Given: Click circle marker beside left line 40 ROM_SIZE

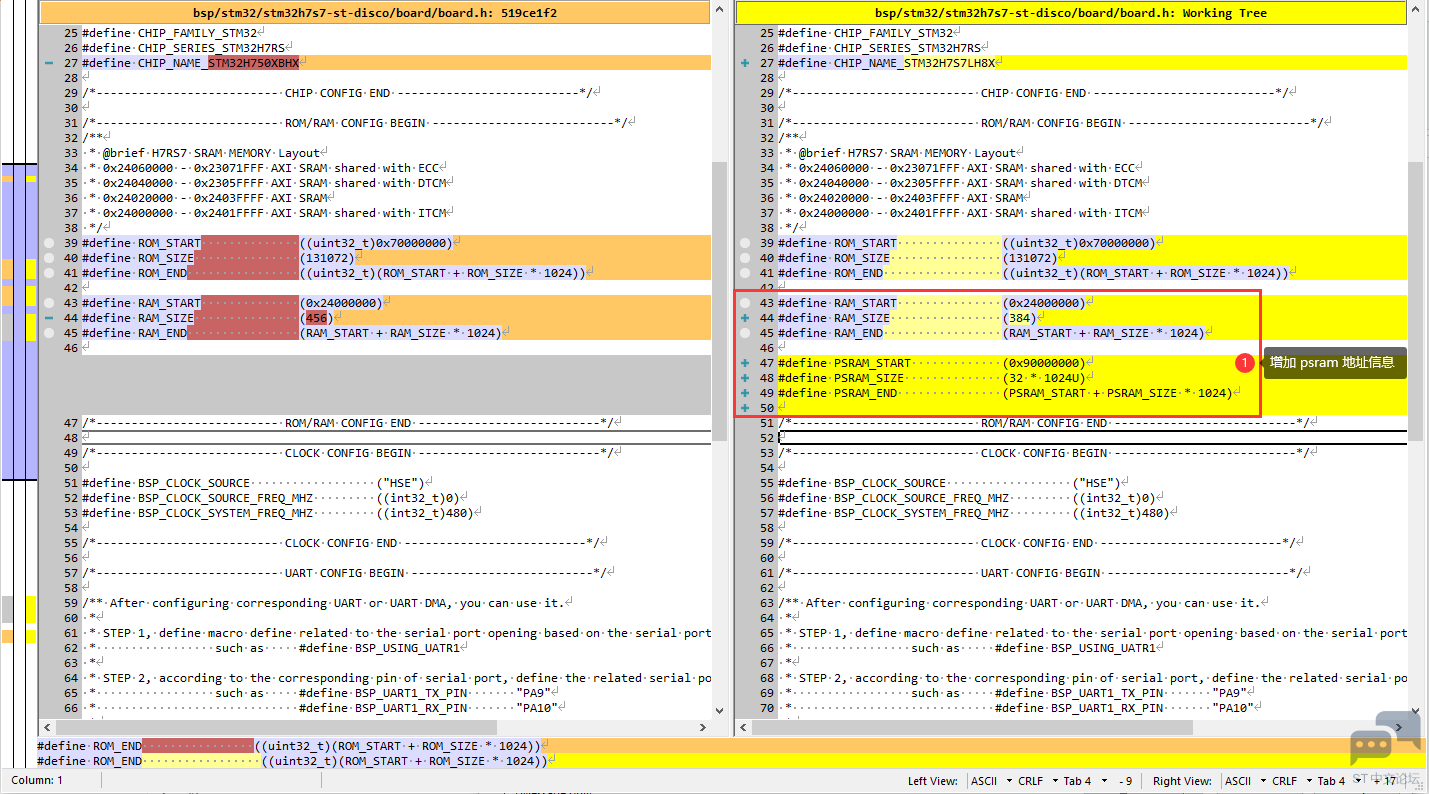Looking at the screenshot, I should click(48, 258).
